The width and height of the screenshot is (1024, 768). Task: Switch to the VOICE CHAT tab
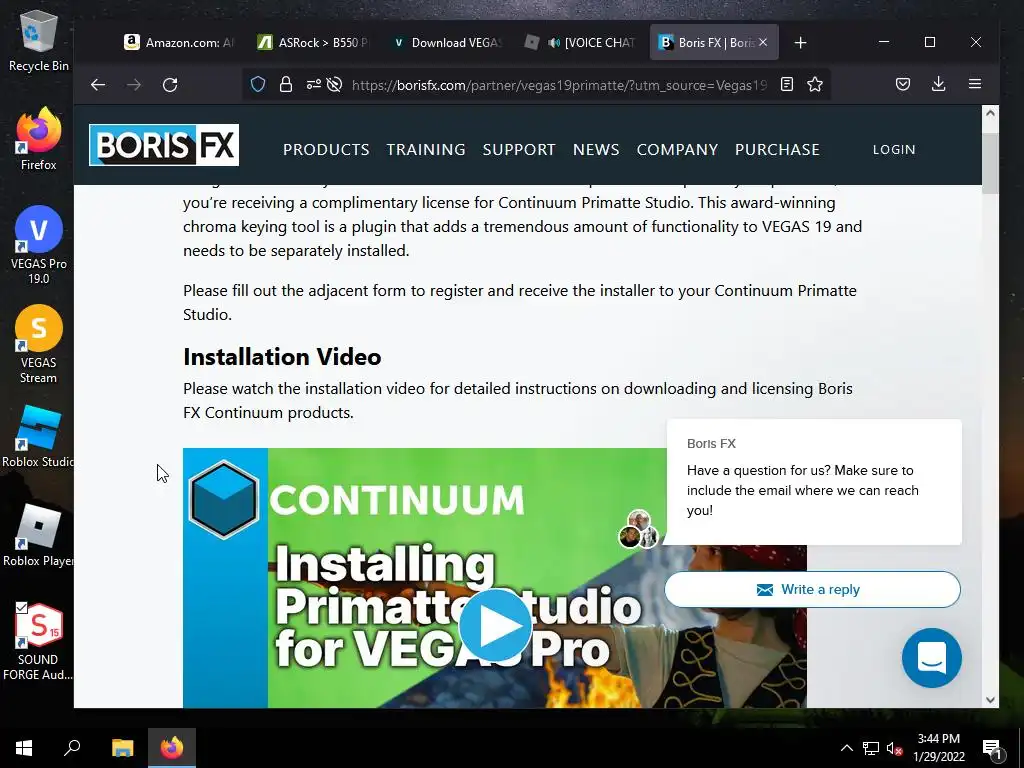[x=580, y=42]
